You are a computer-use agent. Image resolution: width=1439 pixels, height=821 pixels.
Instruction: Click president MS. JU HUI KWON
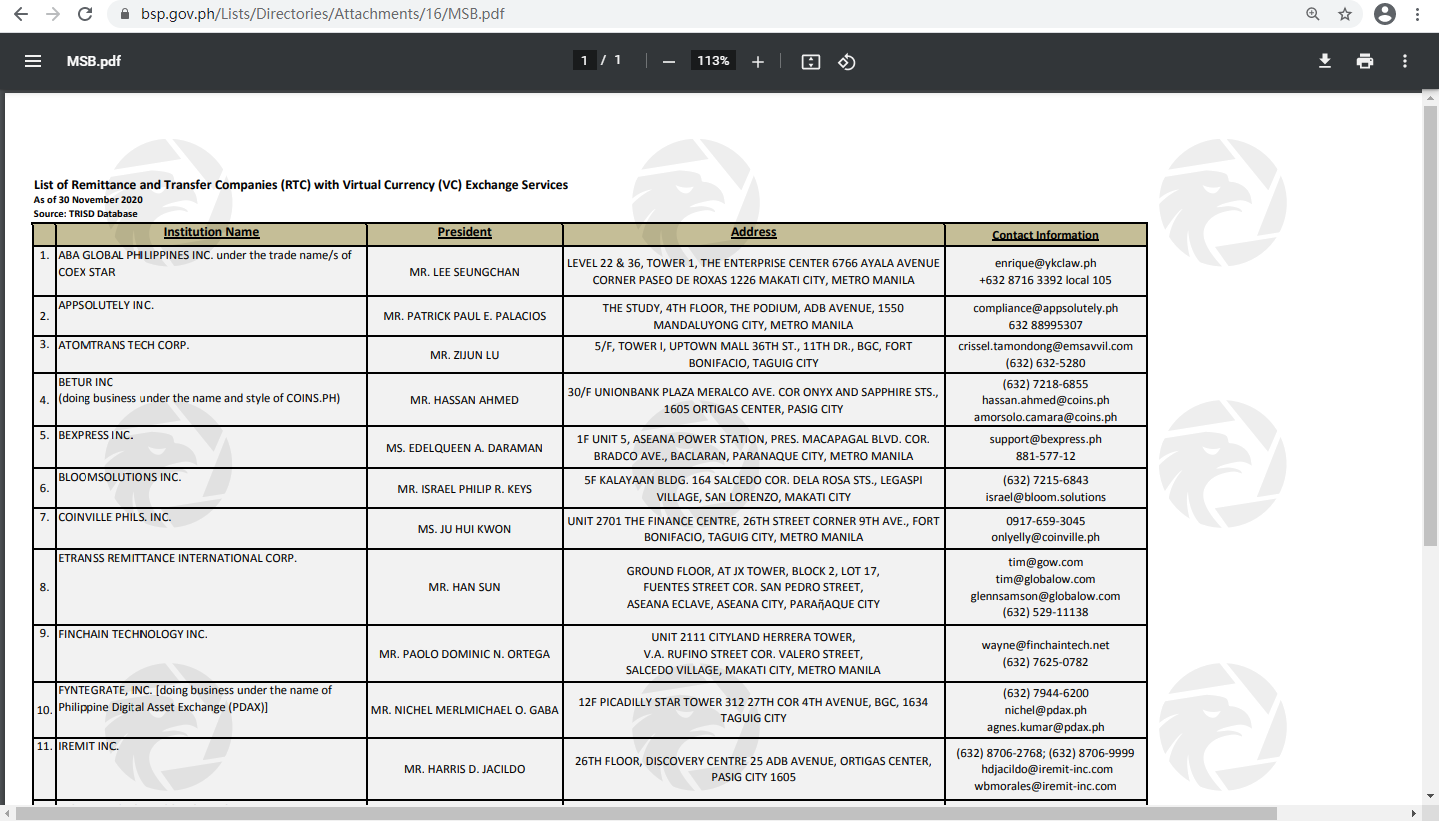coord(465,529)
